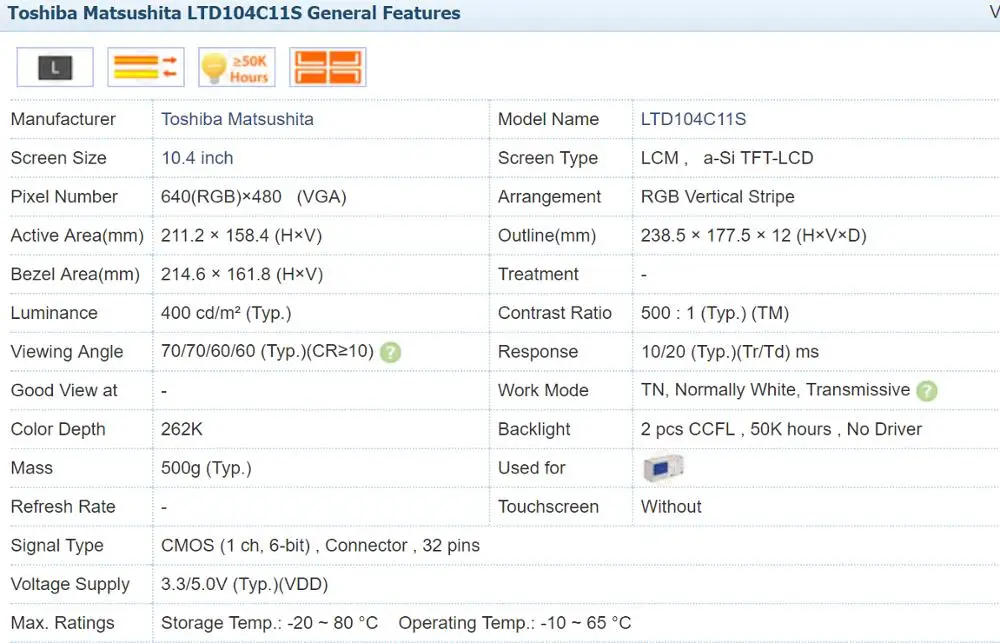The image size is (1000, 643).
Task: Select active area 211.2 × 158.4 value
Action: [x=241, y=235]
